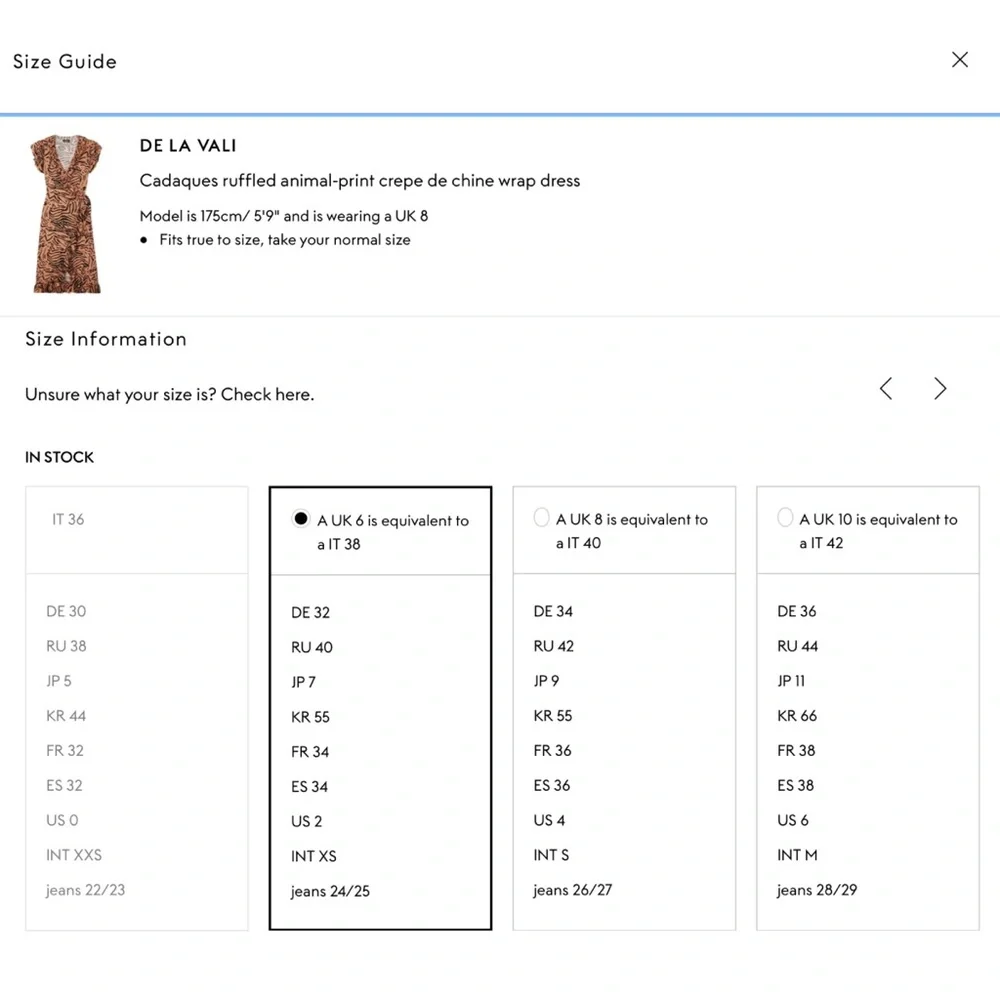Image resolution: width=1000 pixels, height=1000 pixels.
Task: Click the 'jeans 28/29' entry
Action: (x=817, y=890)
